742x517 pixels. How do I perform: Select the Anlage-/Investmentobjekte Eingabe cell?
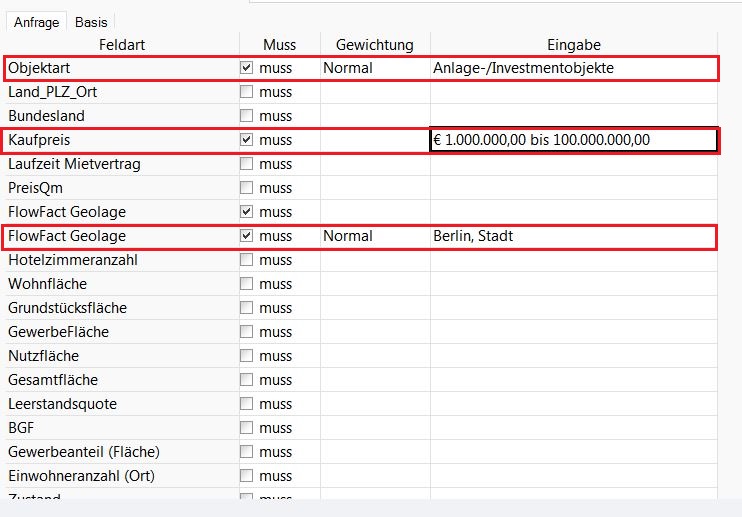point(573,68)
